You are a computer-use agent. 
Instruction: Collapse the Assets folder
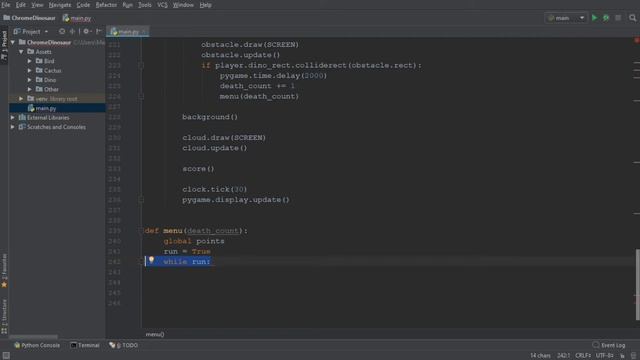21,52
